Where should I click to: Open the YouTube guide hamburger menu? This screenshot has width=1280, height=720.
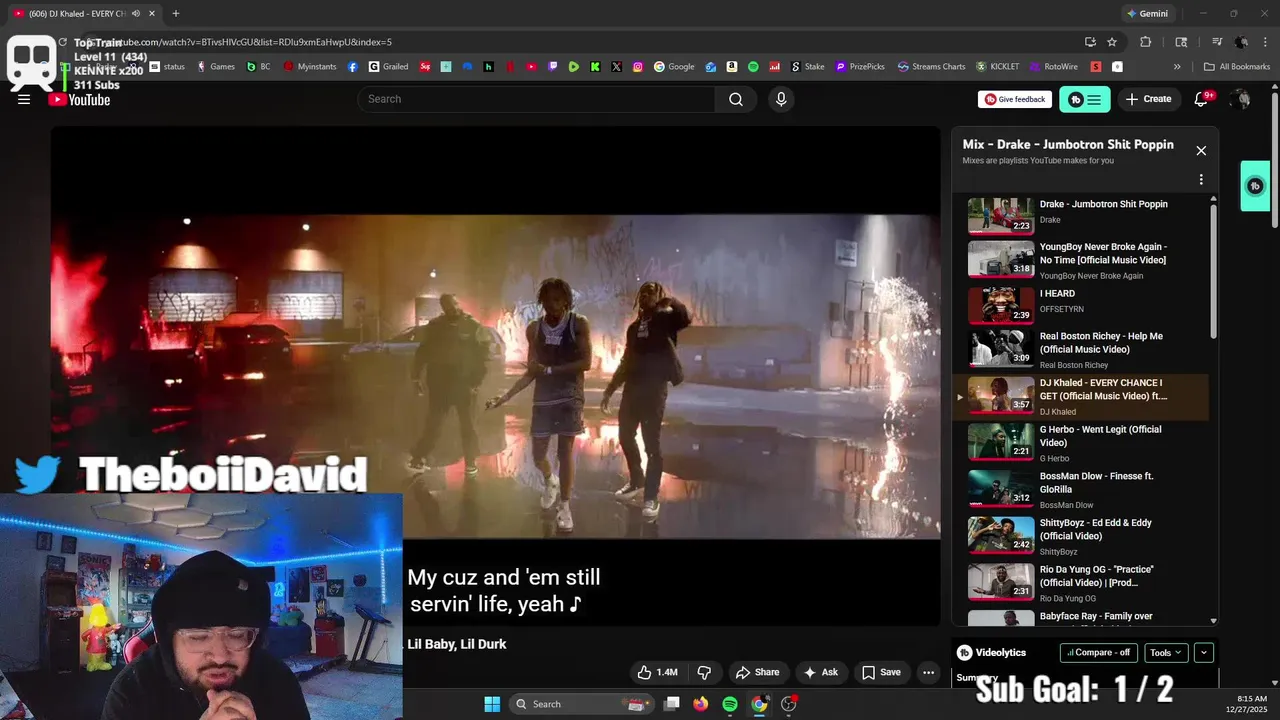click(24, 99)
